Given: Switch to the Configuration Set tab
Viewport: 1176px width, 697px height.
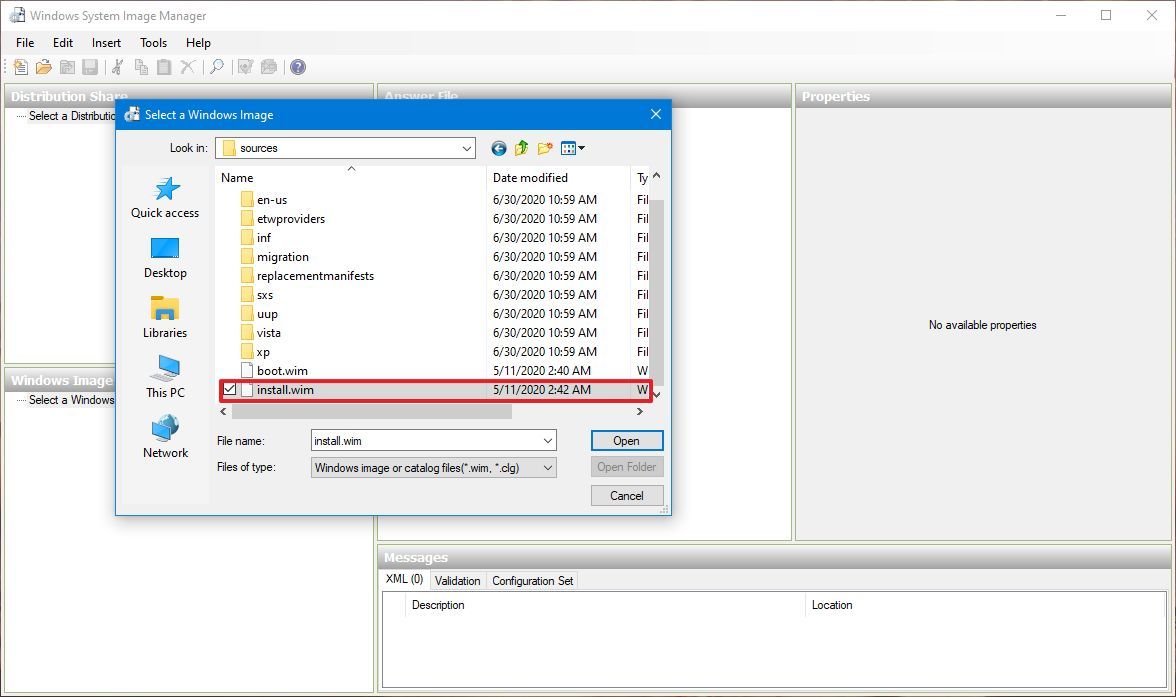Looking at the screenshot, I should pos(532,581).
